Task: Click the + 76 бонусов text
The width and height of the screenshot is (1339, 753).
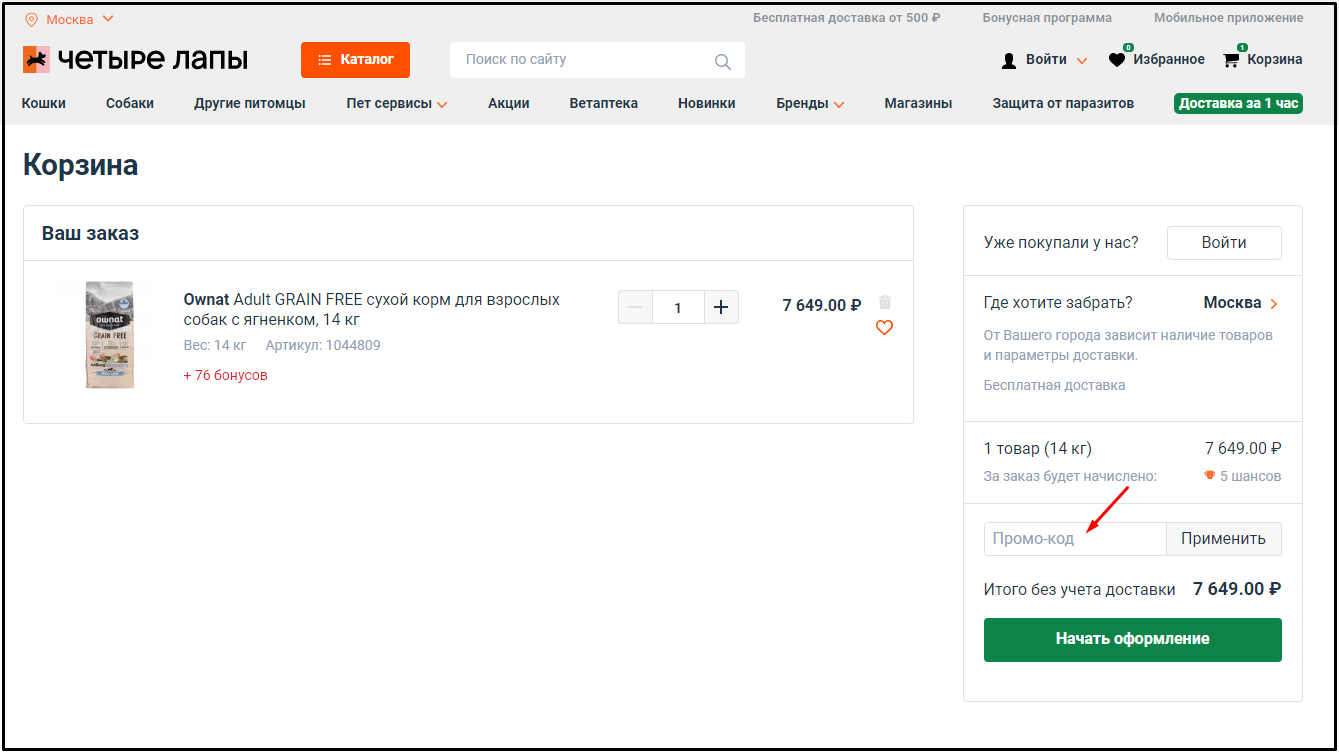Action: coord(226,376)
